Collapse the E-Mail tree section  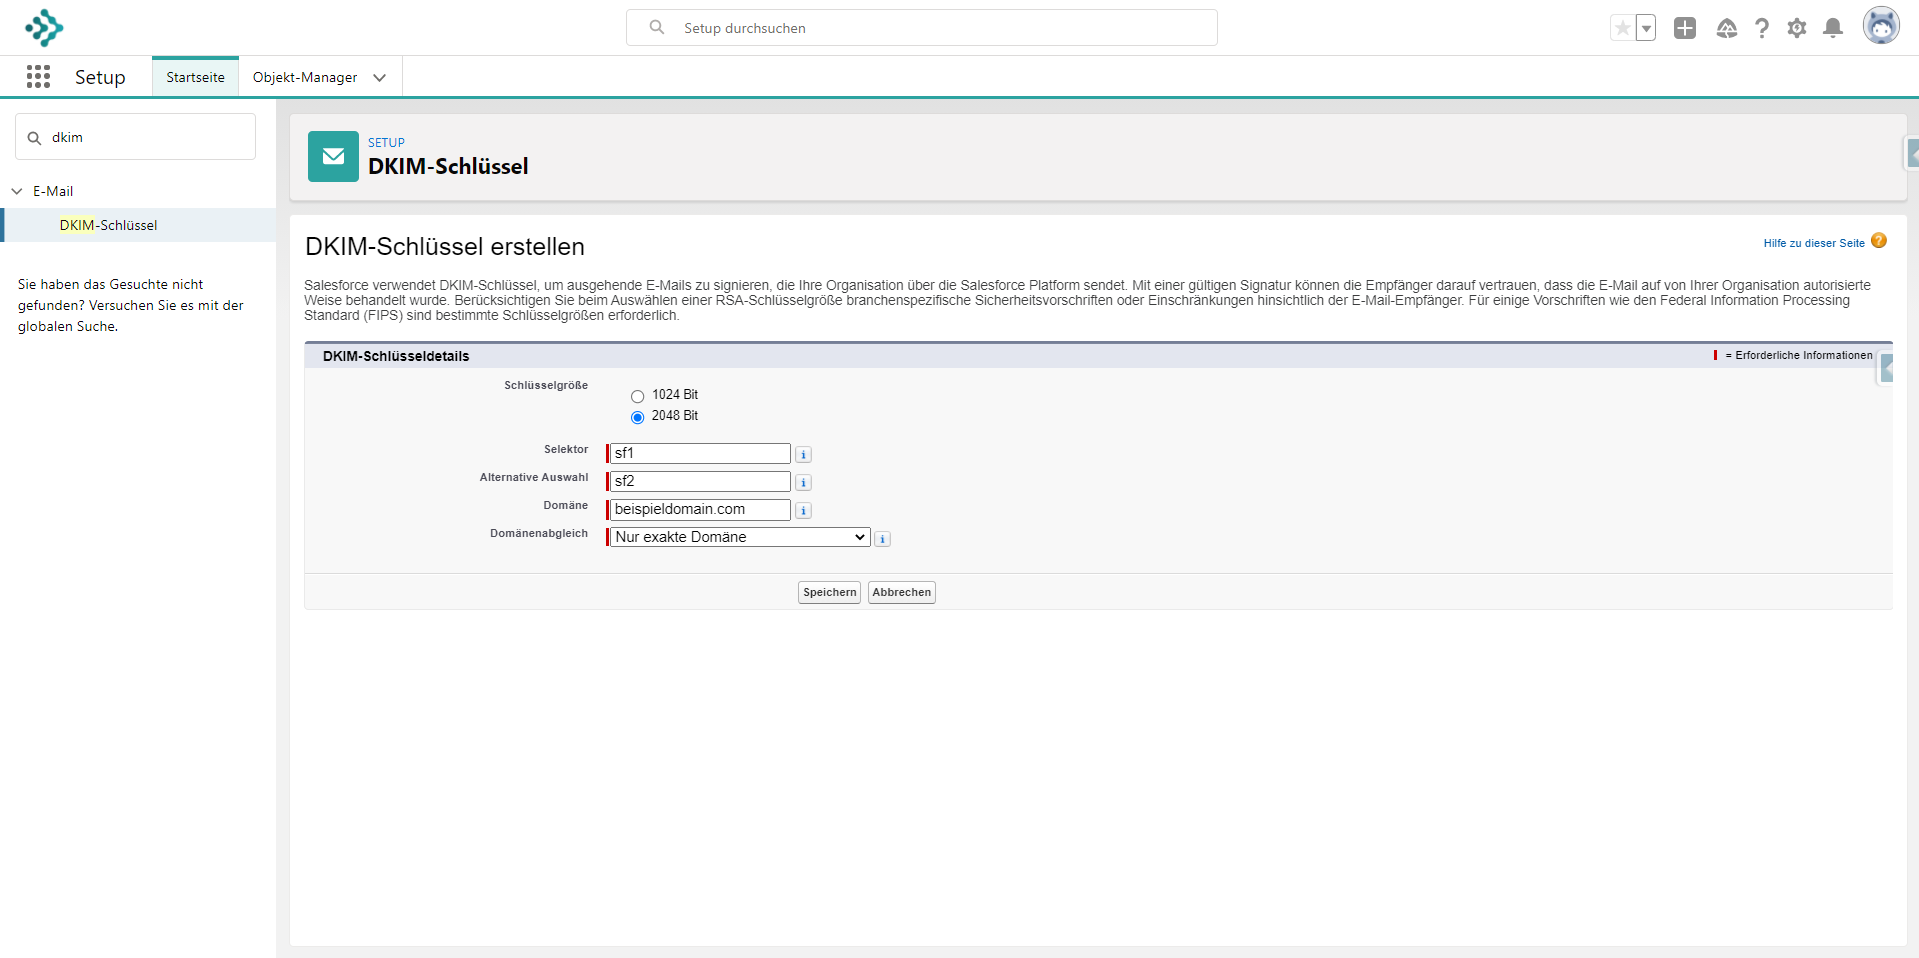(x=17, y=191)
